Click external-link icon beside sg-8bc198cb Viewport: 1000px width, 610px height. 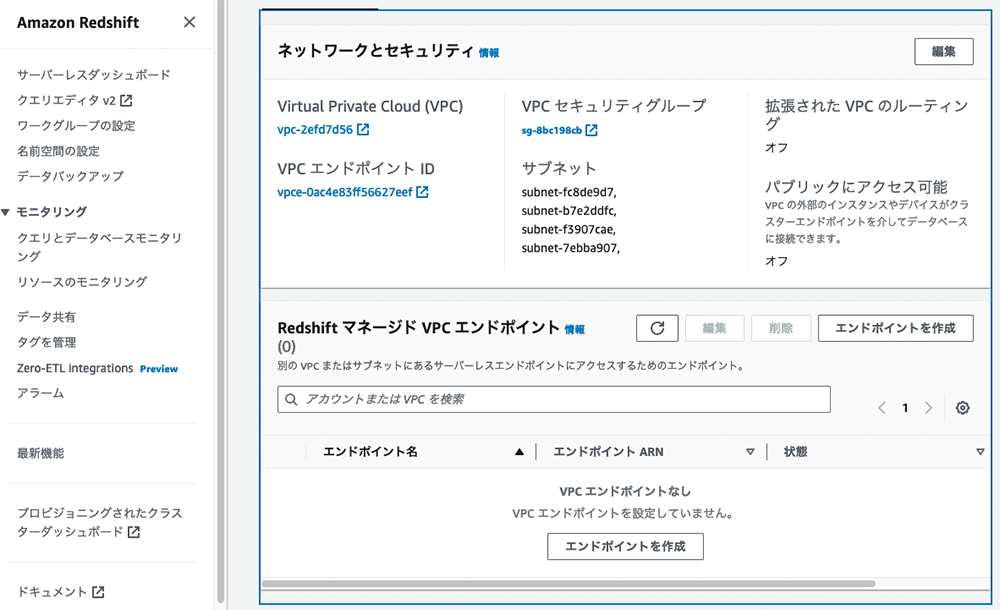[x=591, y=130]
